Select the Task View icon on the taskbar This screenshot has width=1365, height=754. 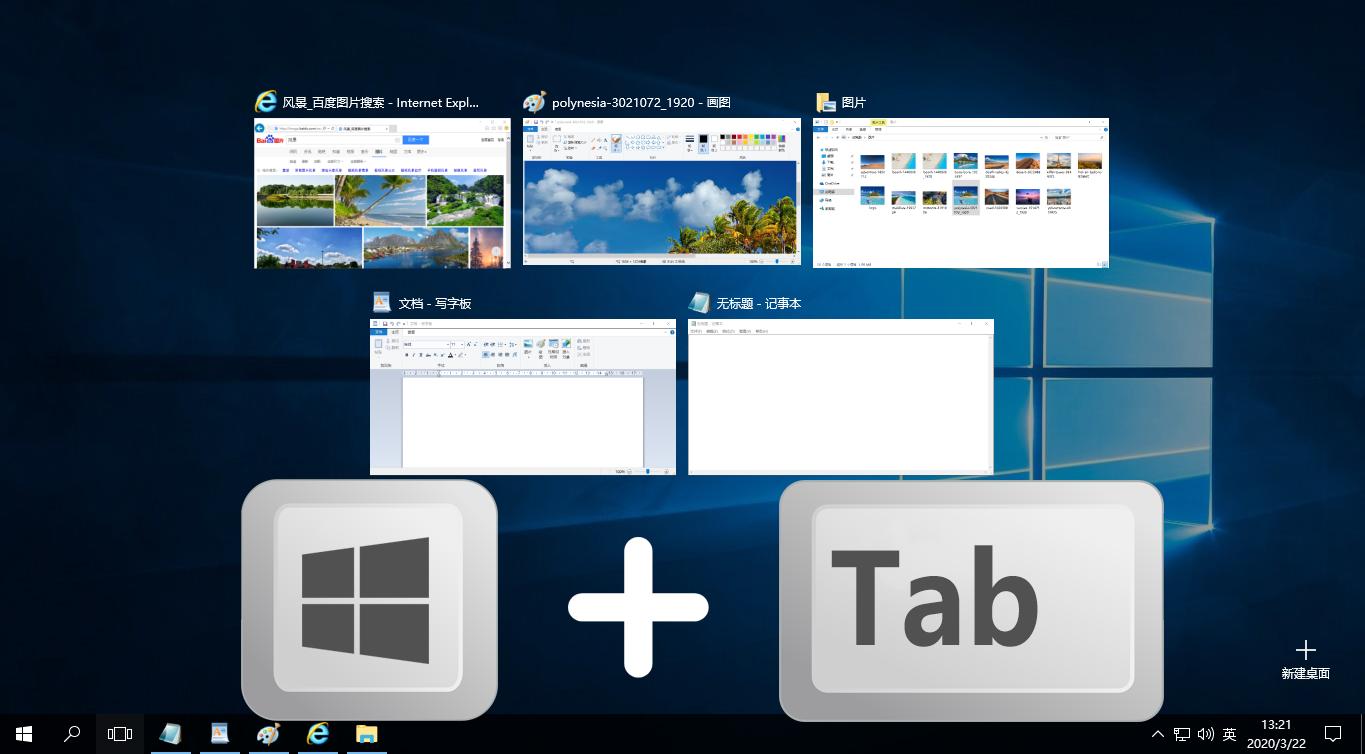[119, 733]
